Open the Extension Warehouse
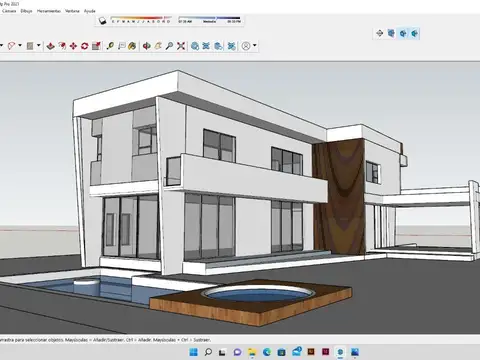Image resolution: width=480 pixels, height=360 pixels. pos(206,46)
